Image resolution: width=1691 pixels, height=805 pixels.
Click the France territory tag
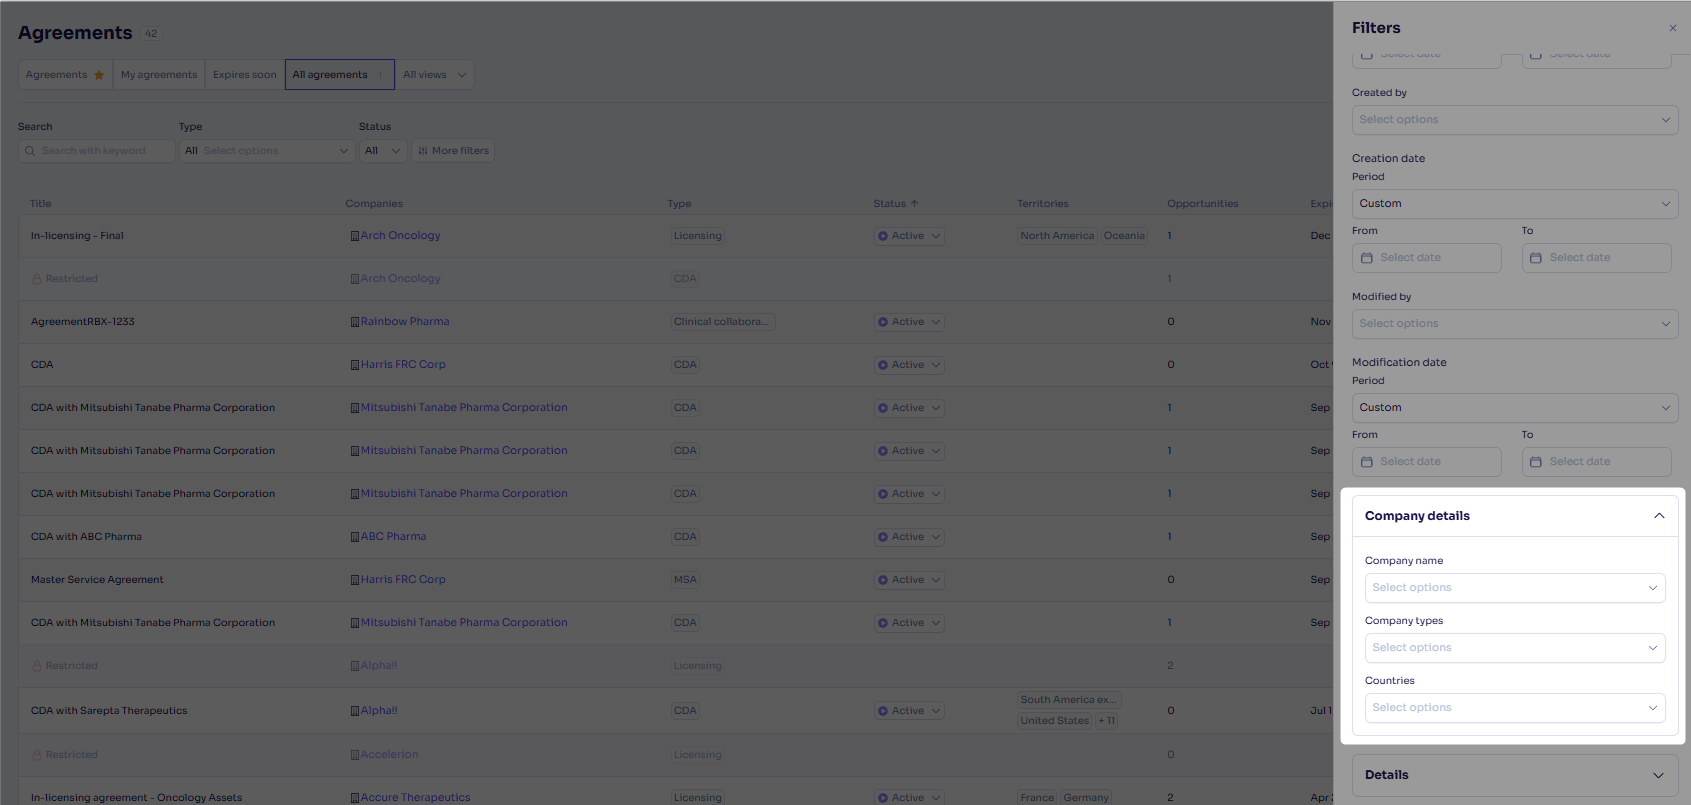click(x=1037, y=798)
